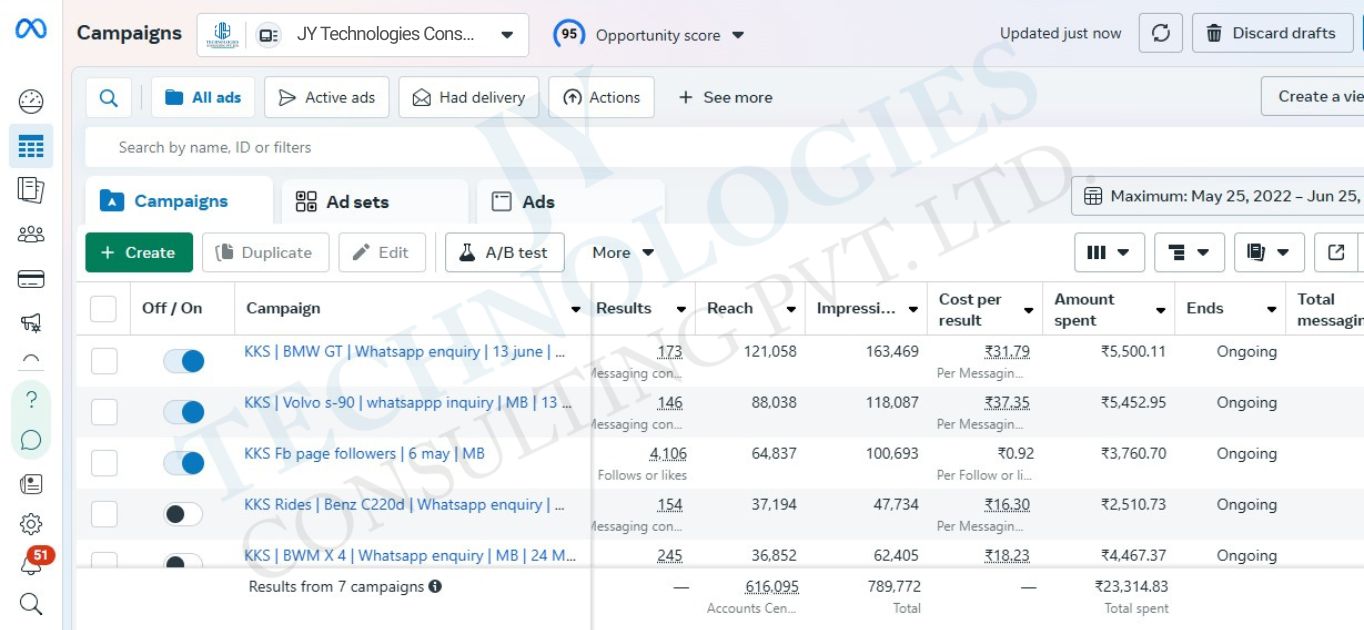1364x630 pixels.
Task: Click the green Create button
Action: click(139, 252)
